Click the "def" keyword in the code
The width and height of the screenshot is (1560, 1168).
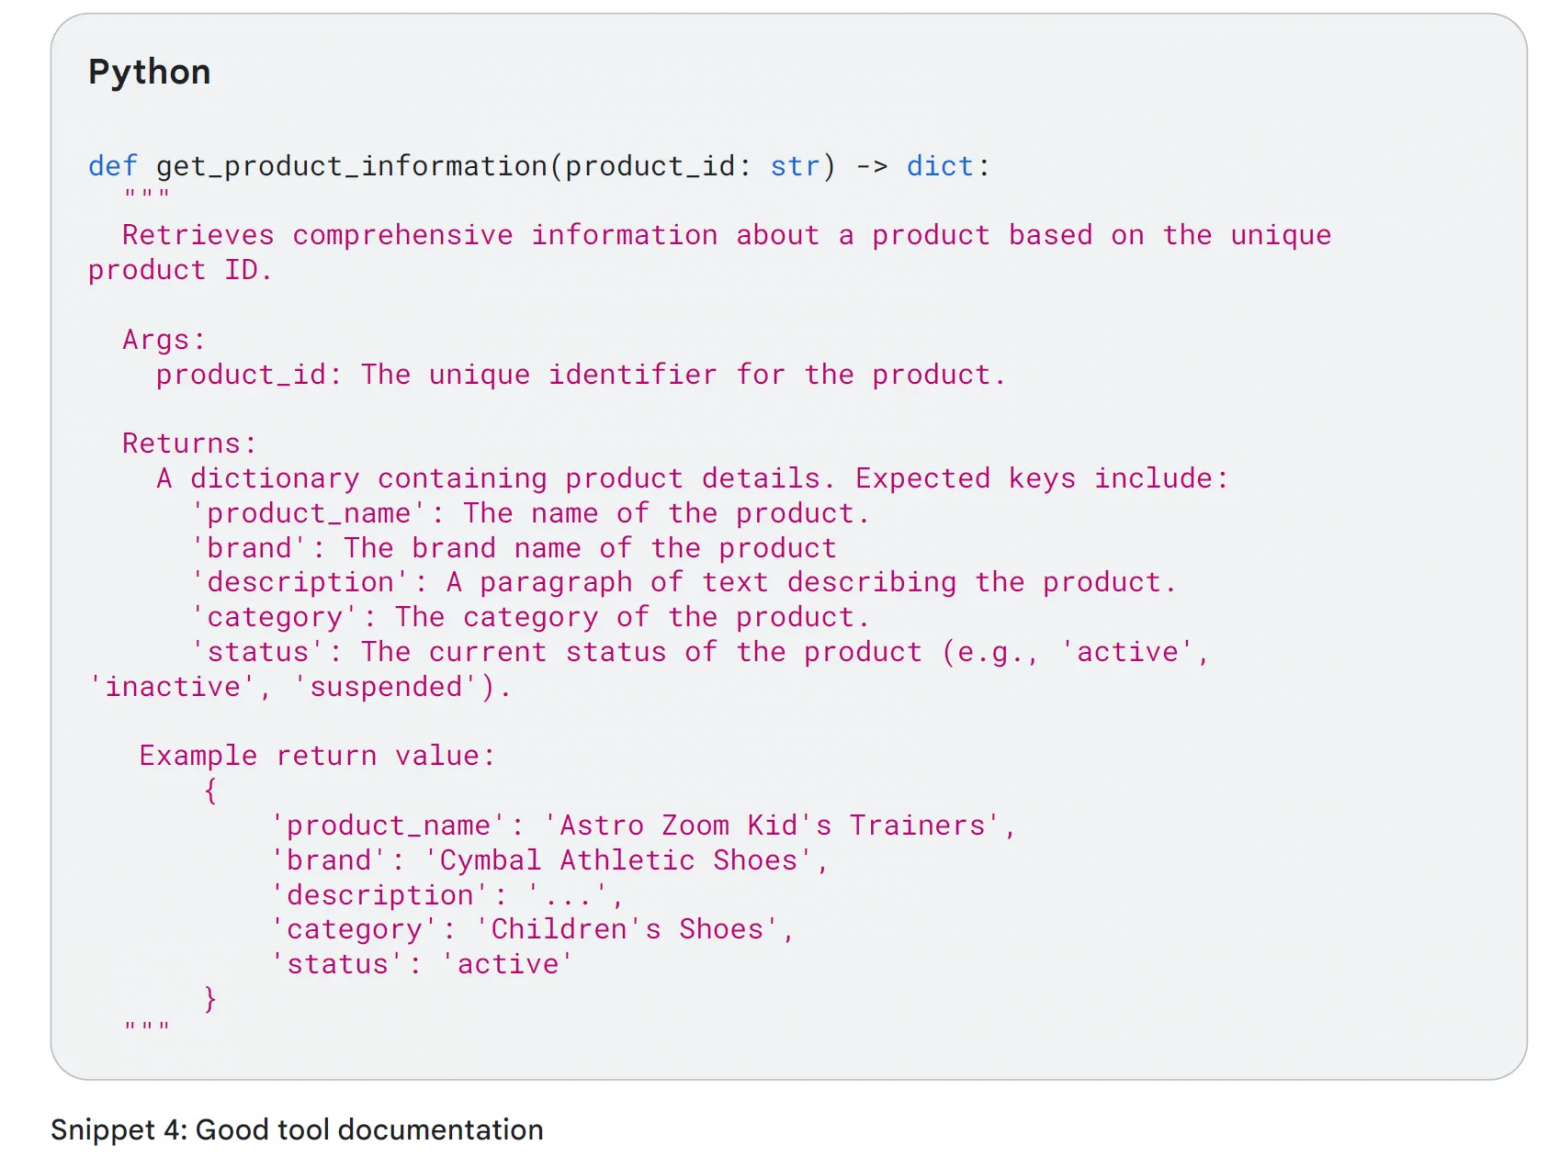[x=112, y=166]
